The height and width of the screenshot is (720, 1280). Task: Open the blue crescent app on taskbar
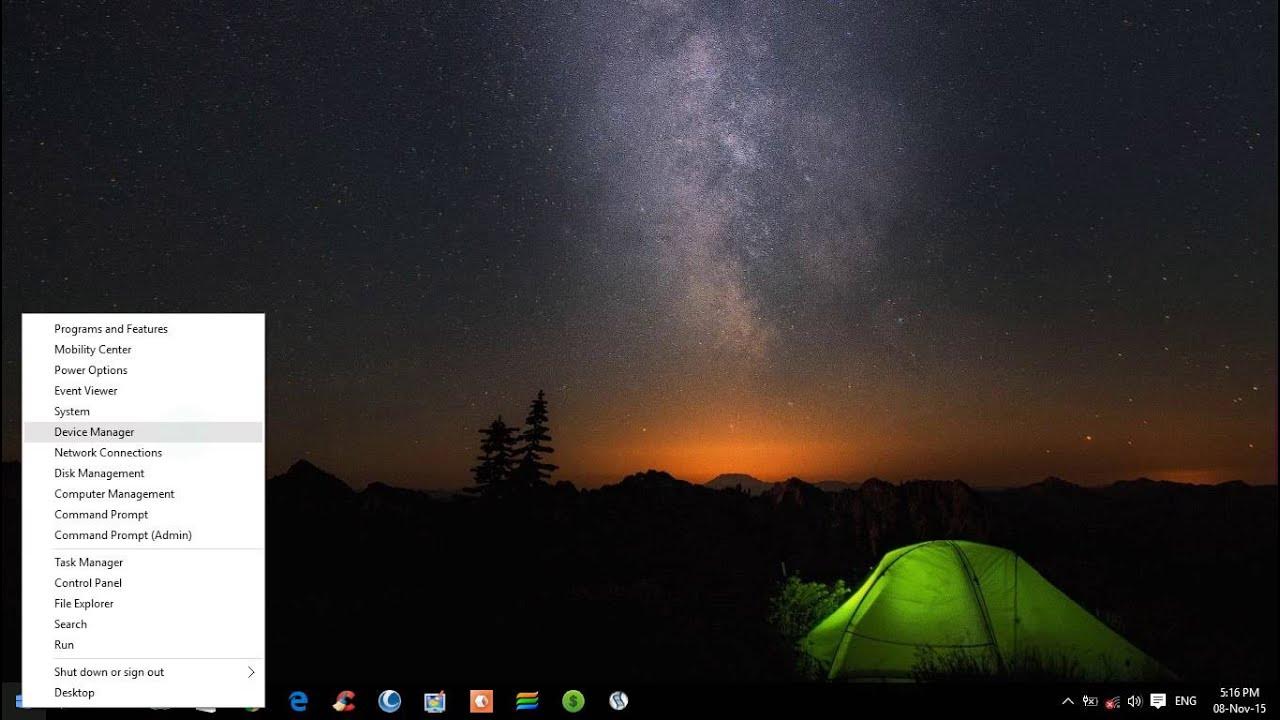click(x=390, y=701)
